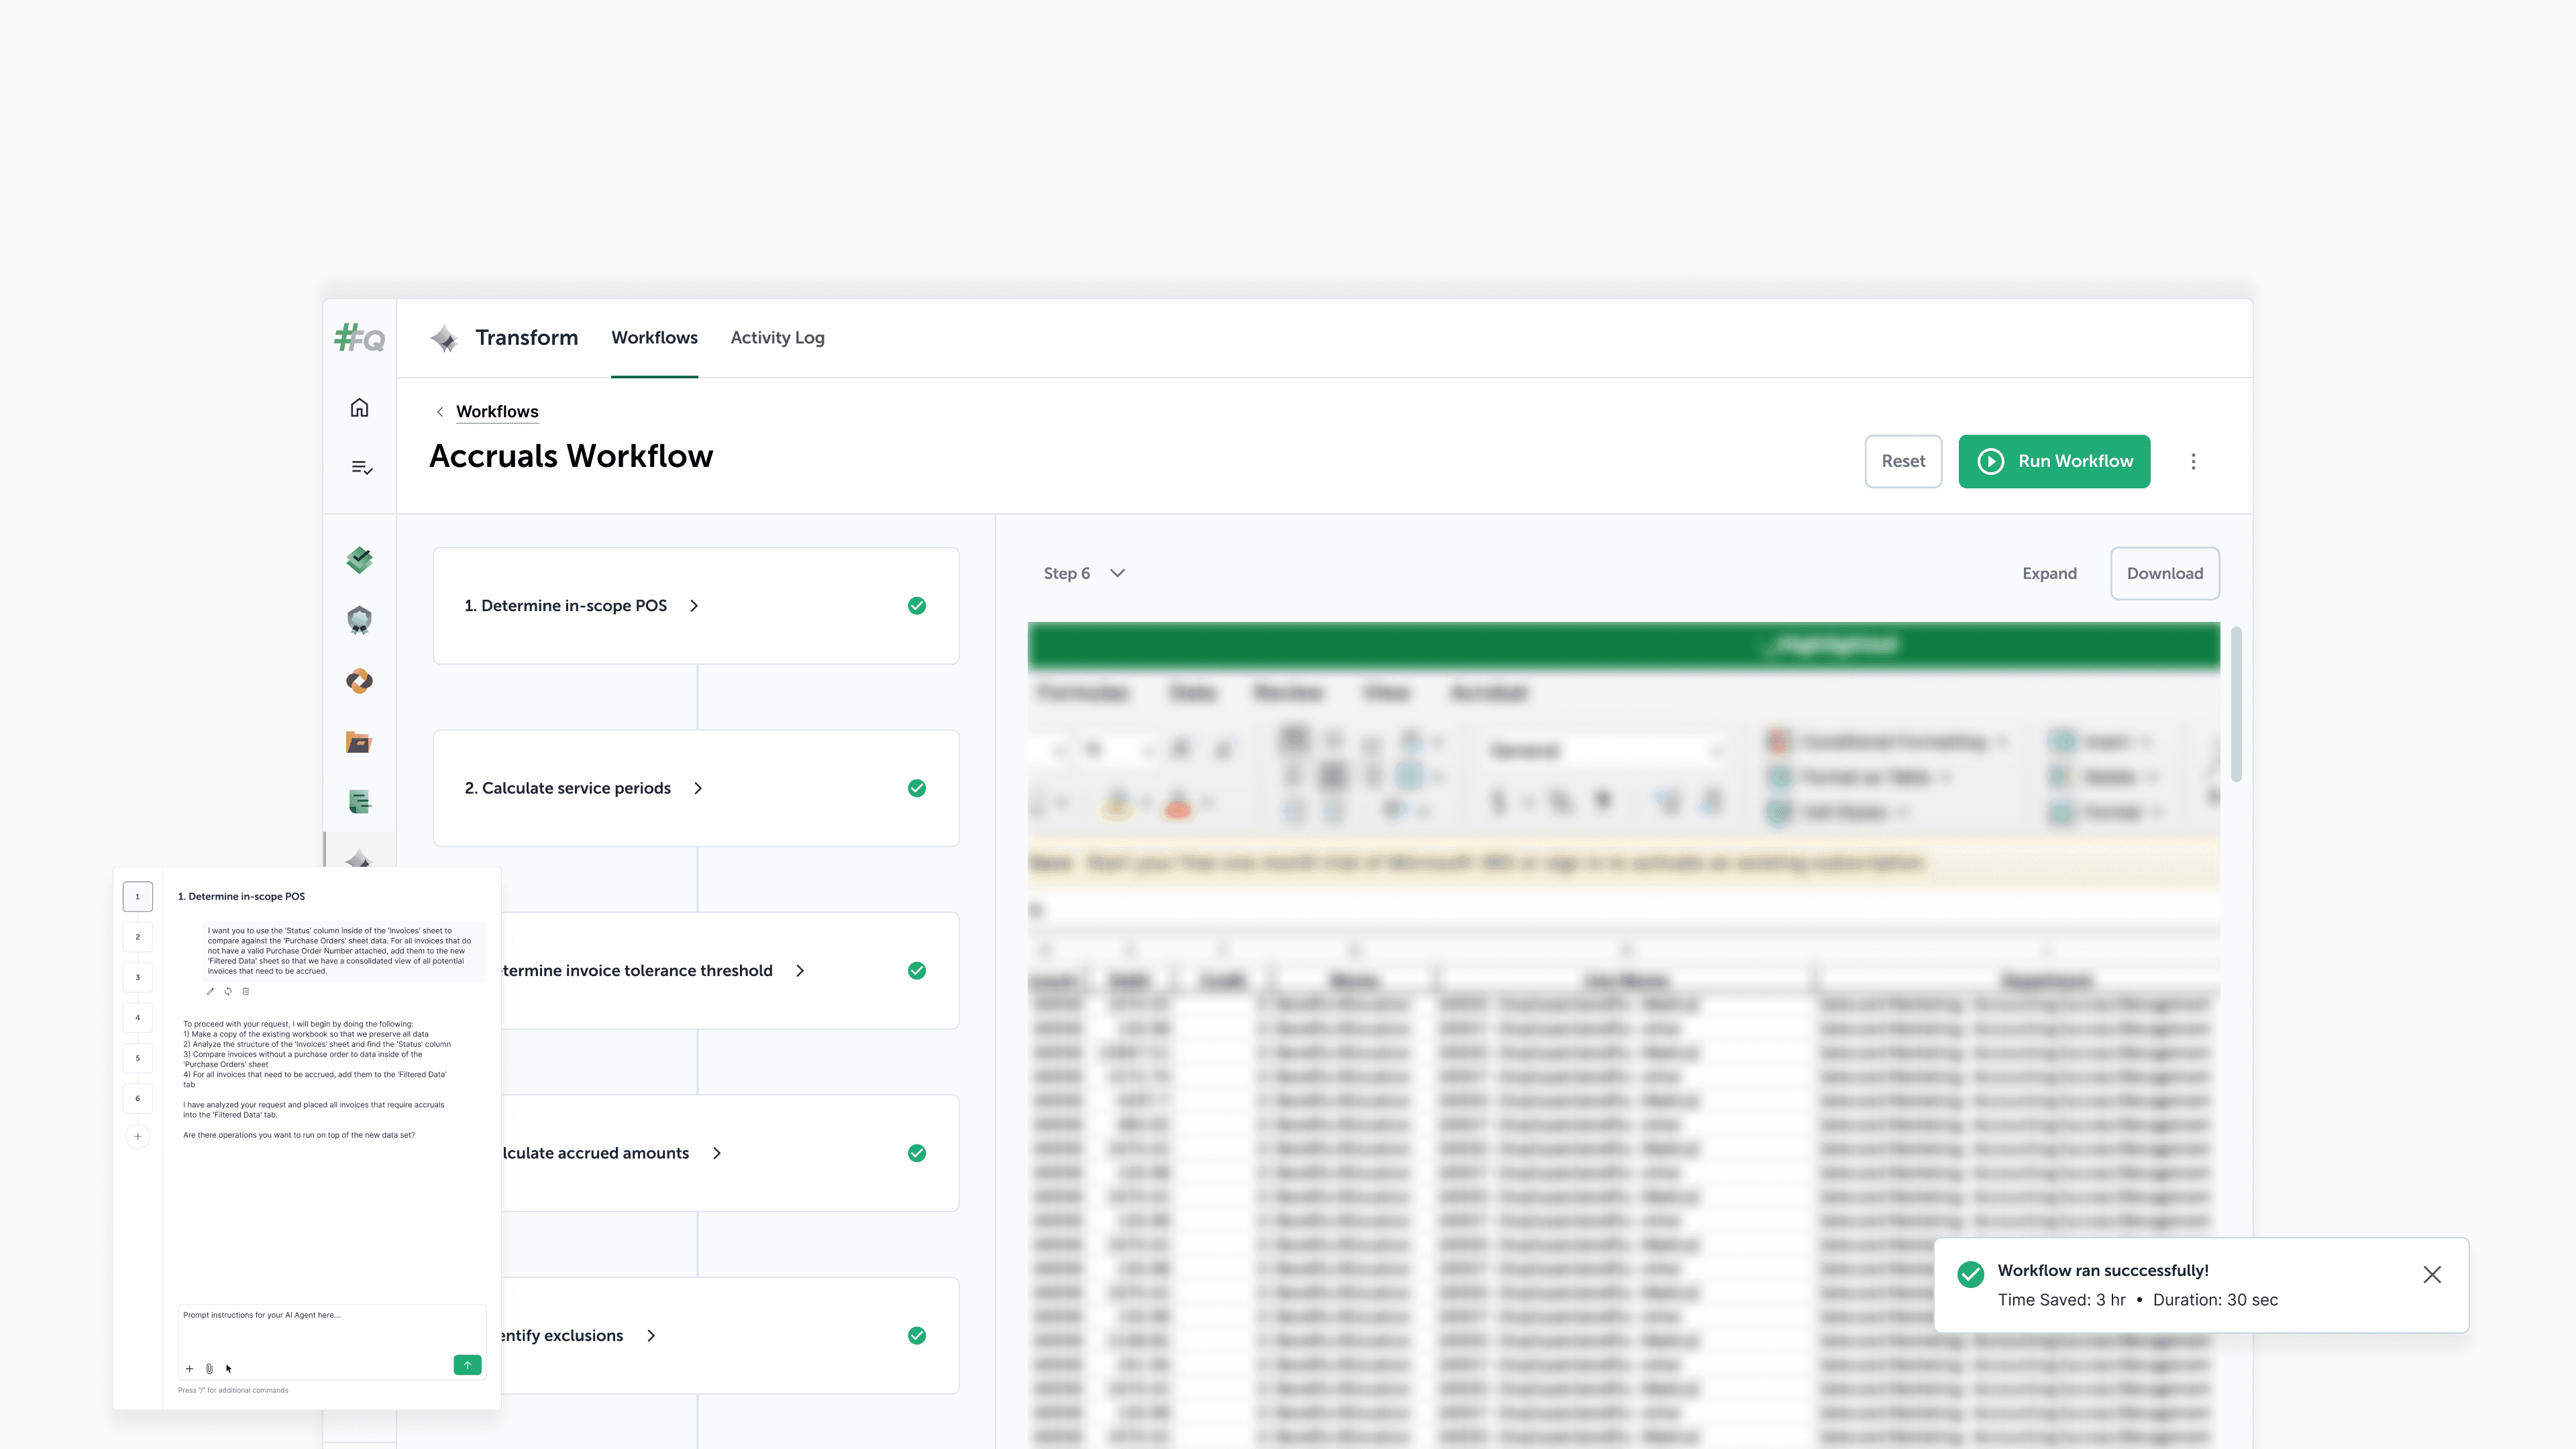Expand Calculate service periods step chevron

click(x=698, y=788)
